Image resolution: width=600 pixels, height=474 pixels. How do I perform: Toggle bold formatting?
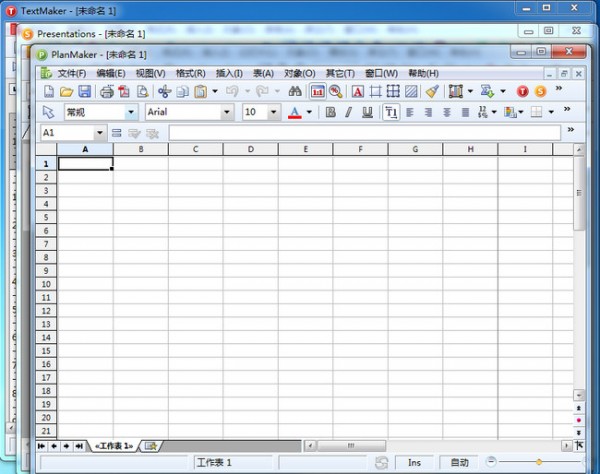tap(330, 112)
